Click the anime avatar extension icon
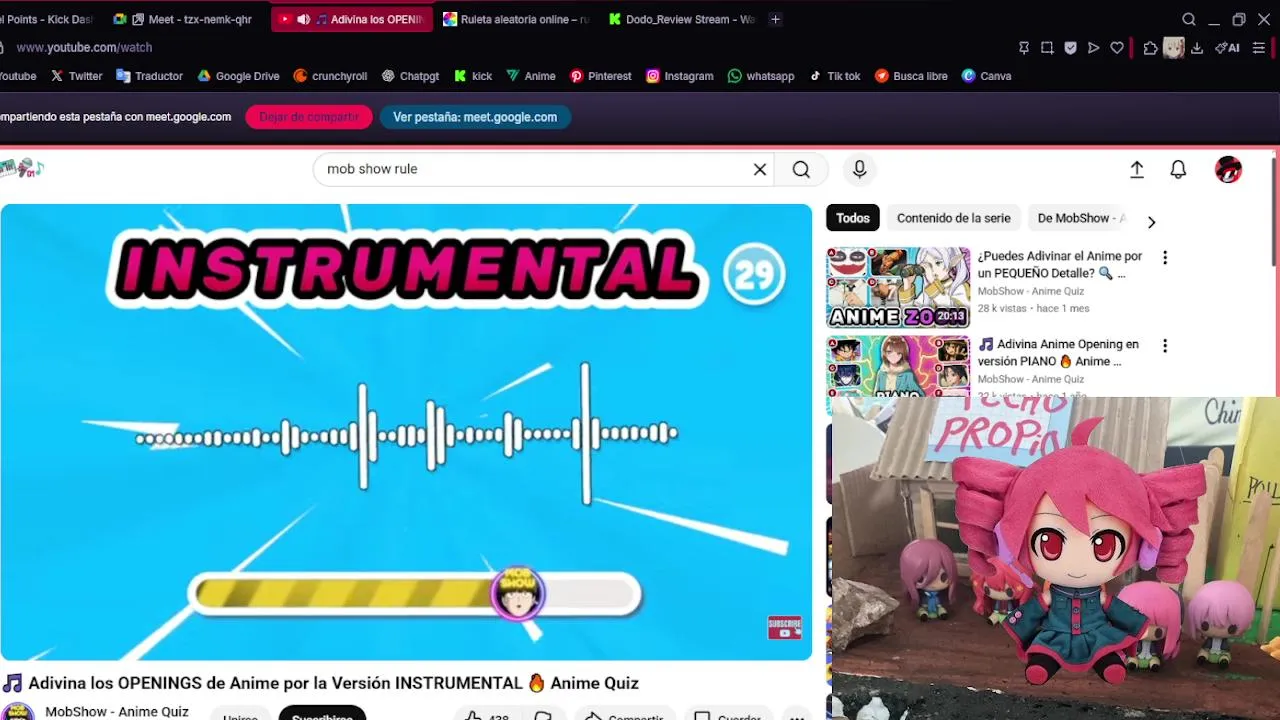 (x=1174, y=47)
